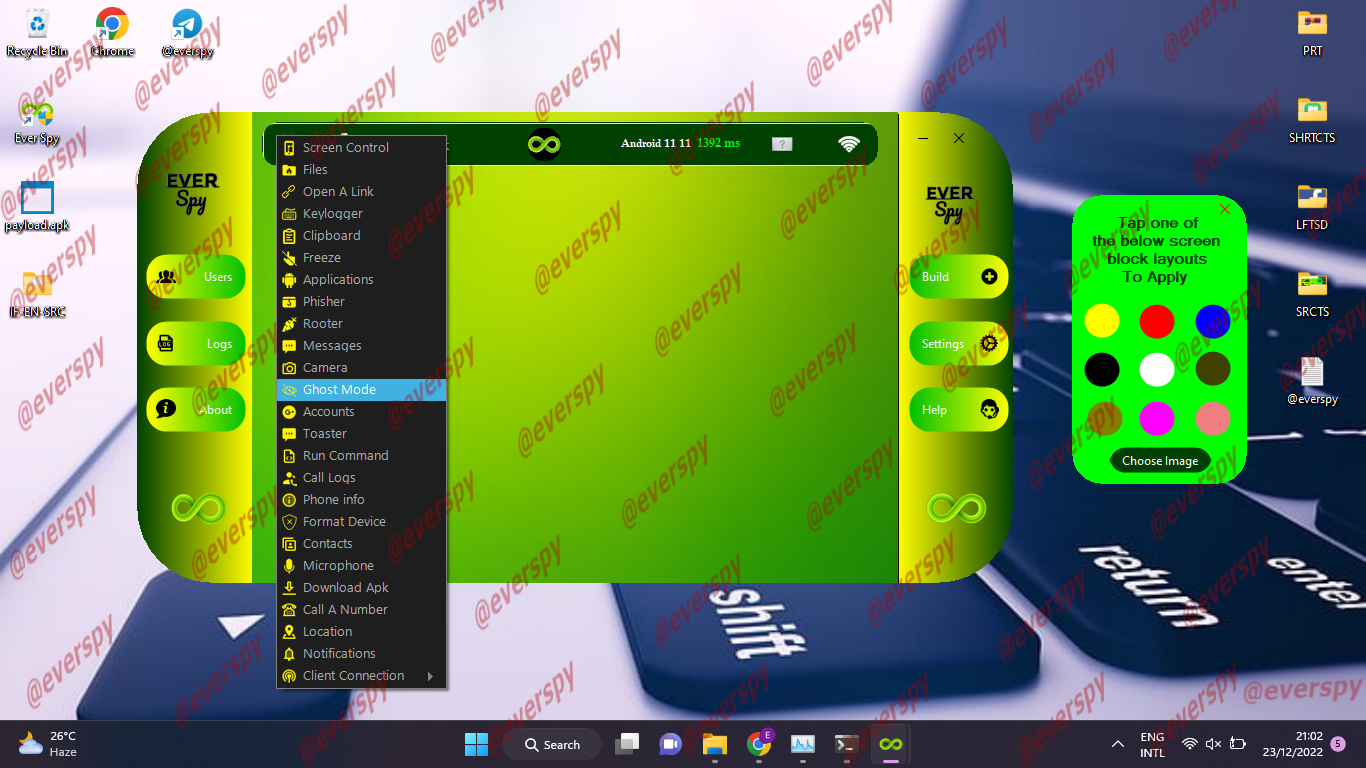Close the screen block layouts panel
Screen dimensions: 1366x768
[x=1225, y=209]
